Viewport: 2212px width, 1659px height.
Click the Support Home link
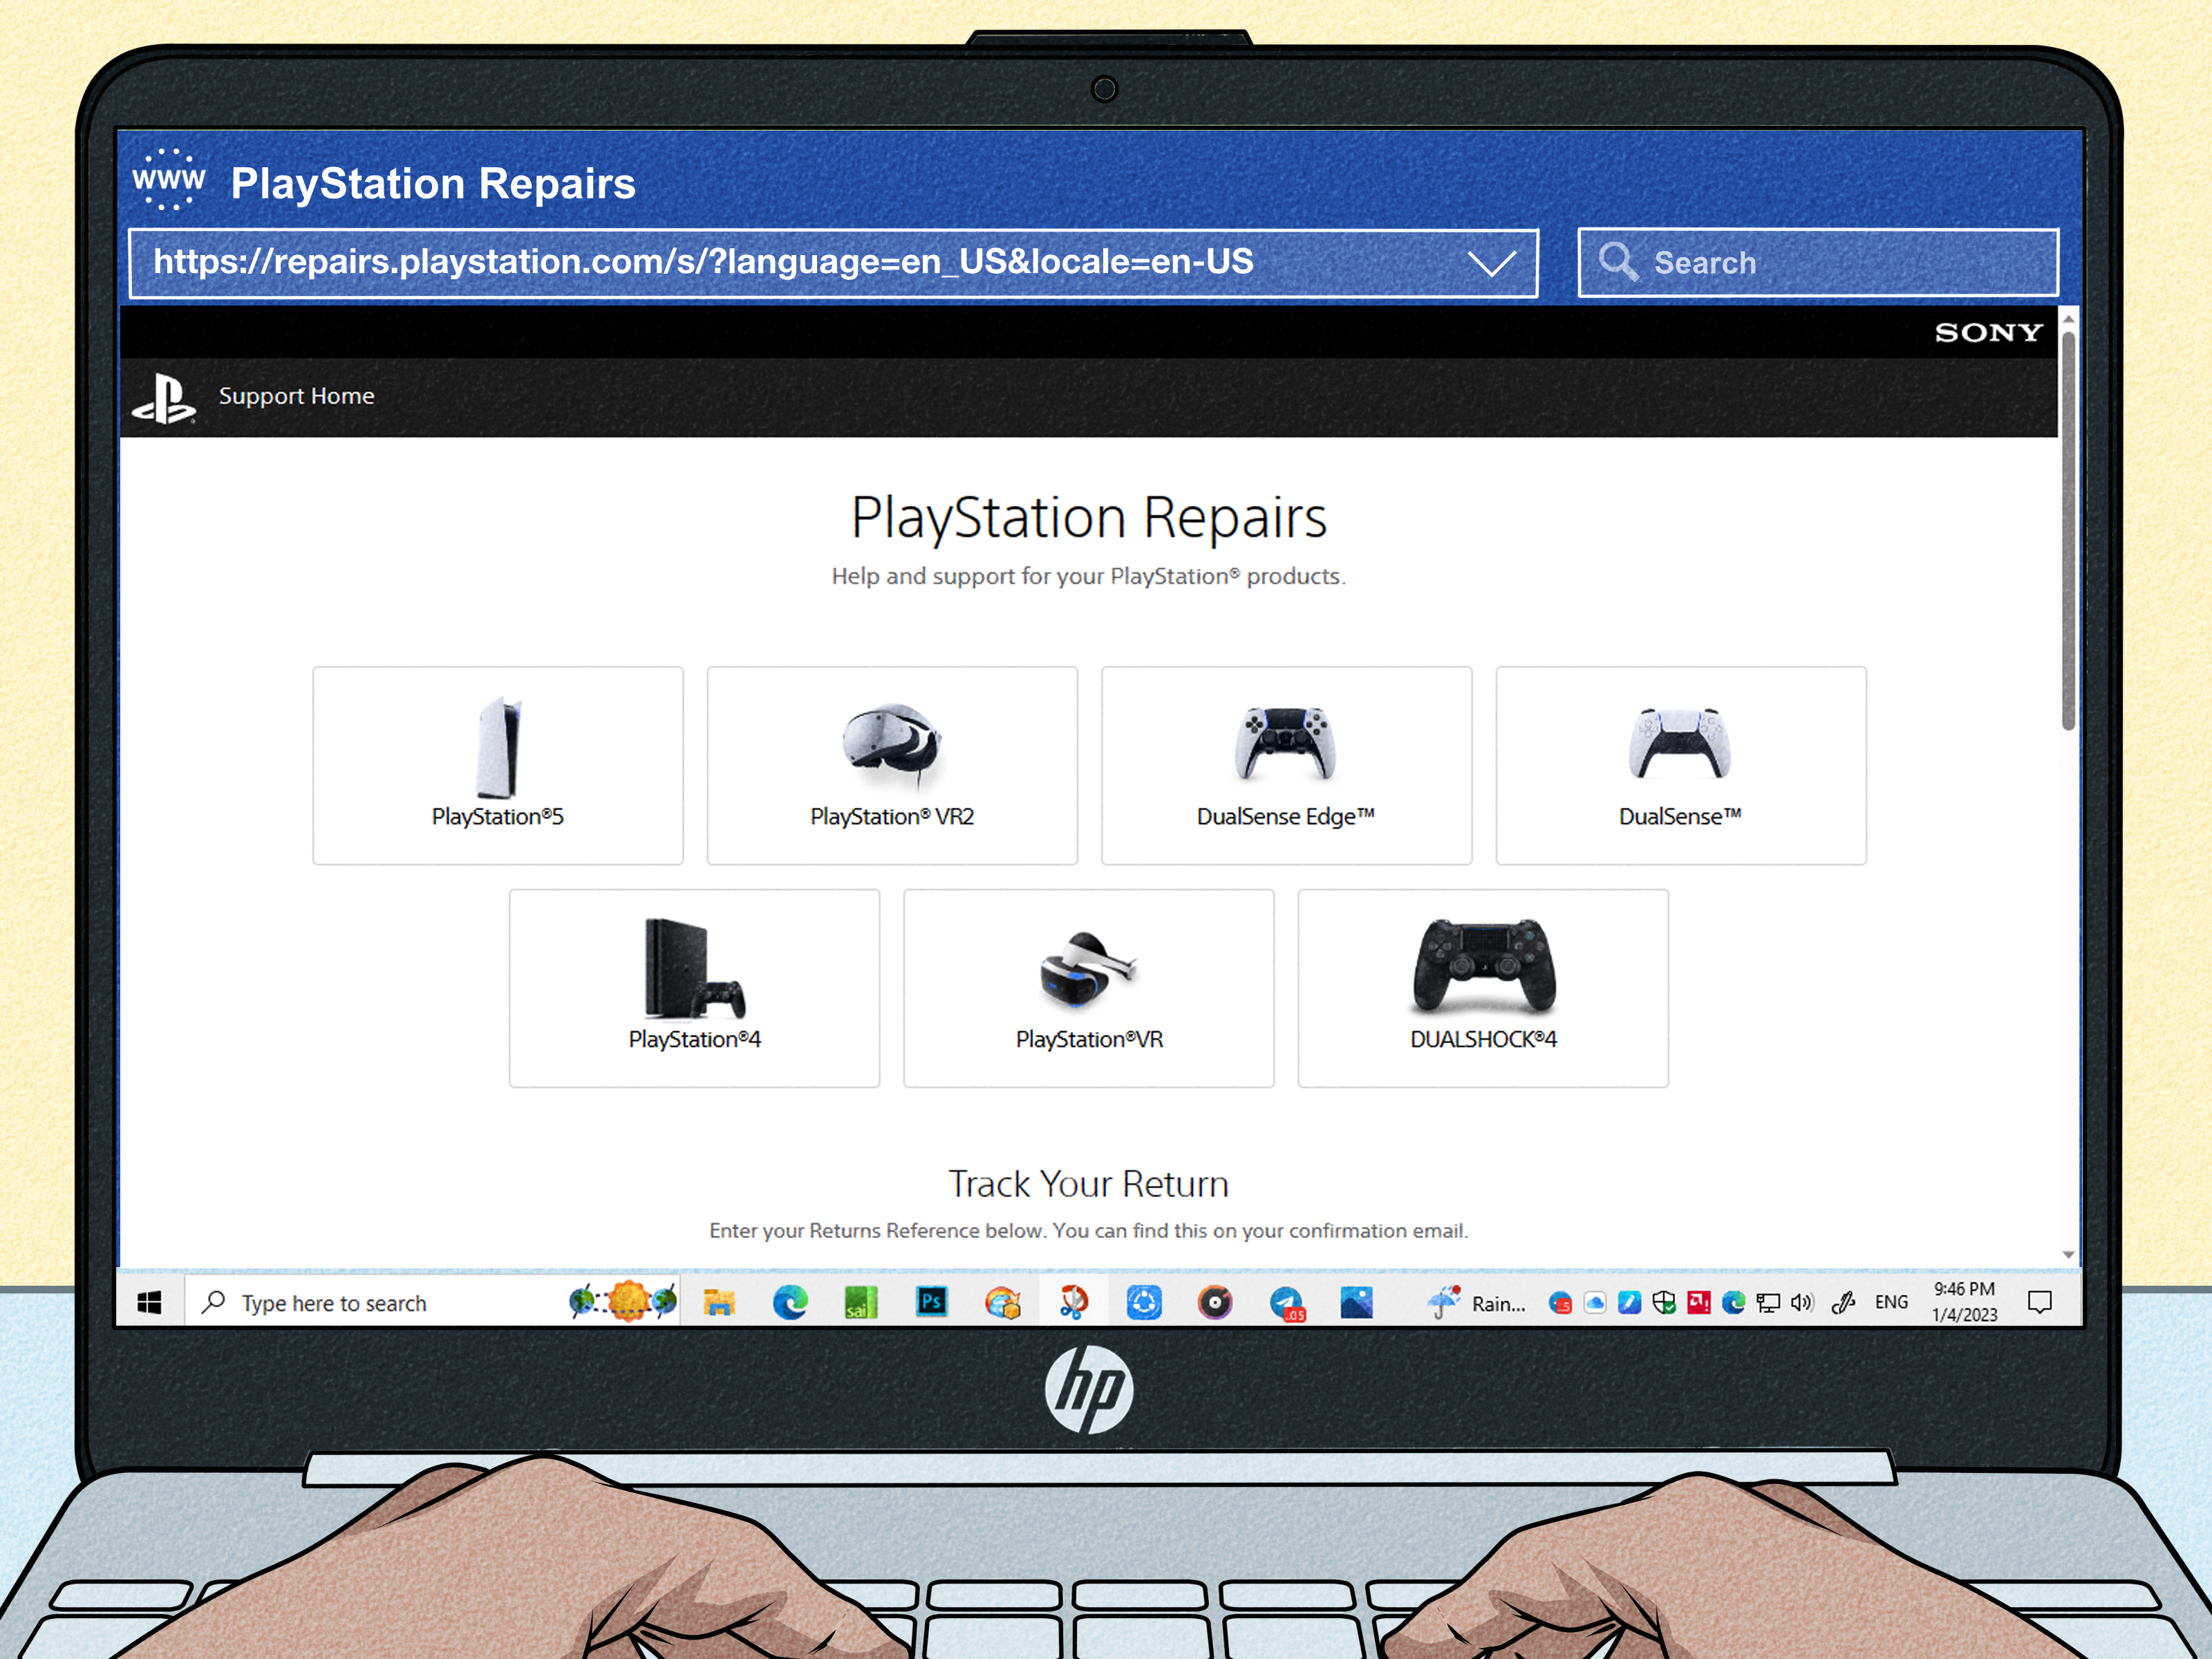[x=296, y=396]
